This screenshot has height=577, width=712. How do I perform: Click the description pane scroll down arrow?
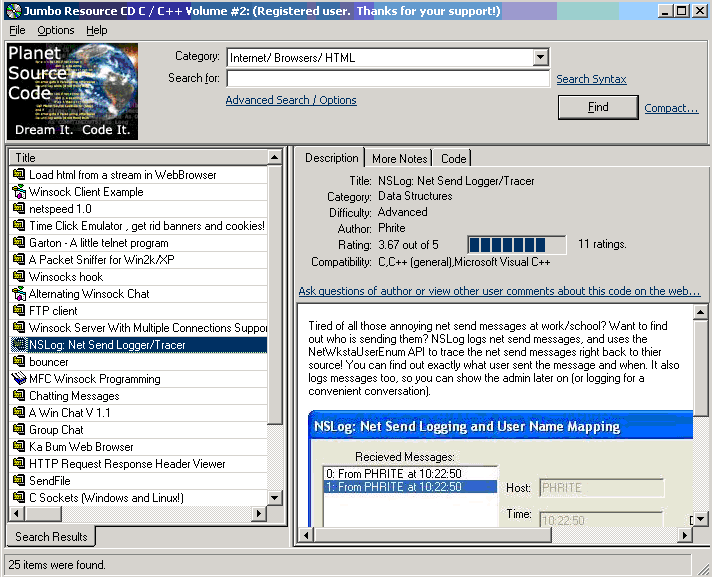[x=700, y=518]
